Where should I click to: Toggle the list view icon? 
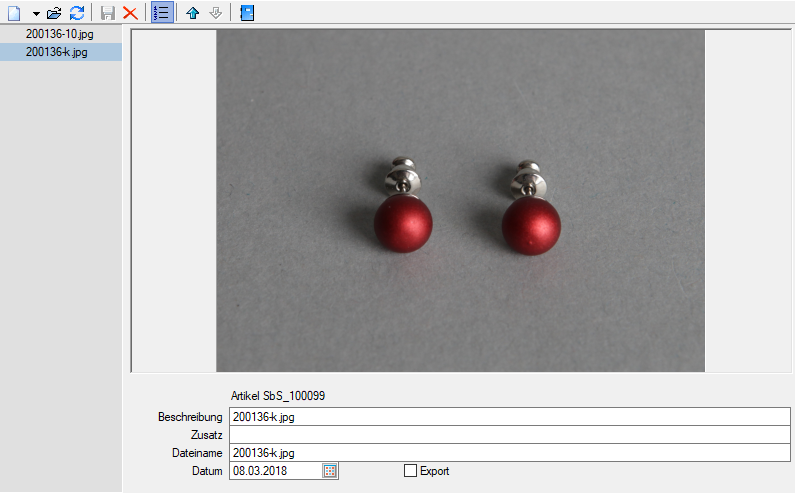click(x=162, y=13)
